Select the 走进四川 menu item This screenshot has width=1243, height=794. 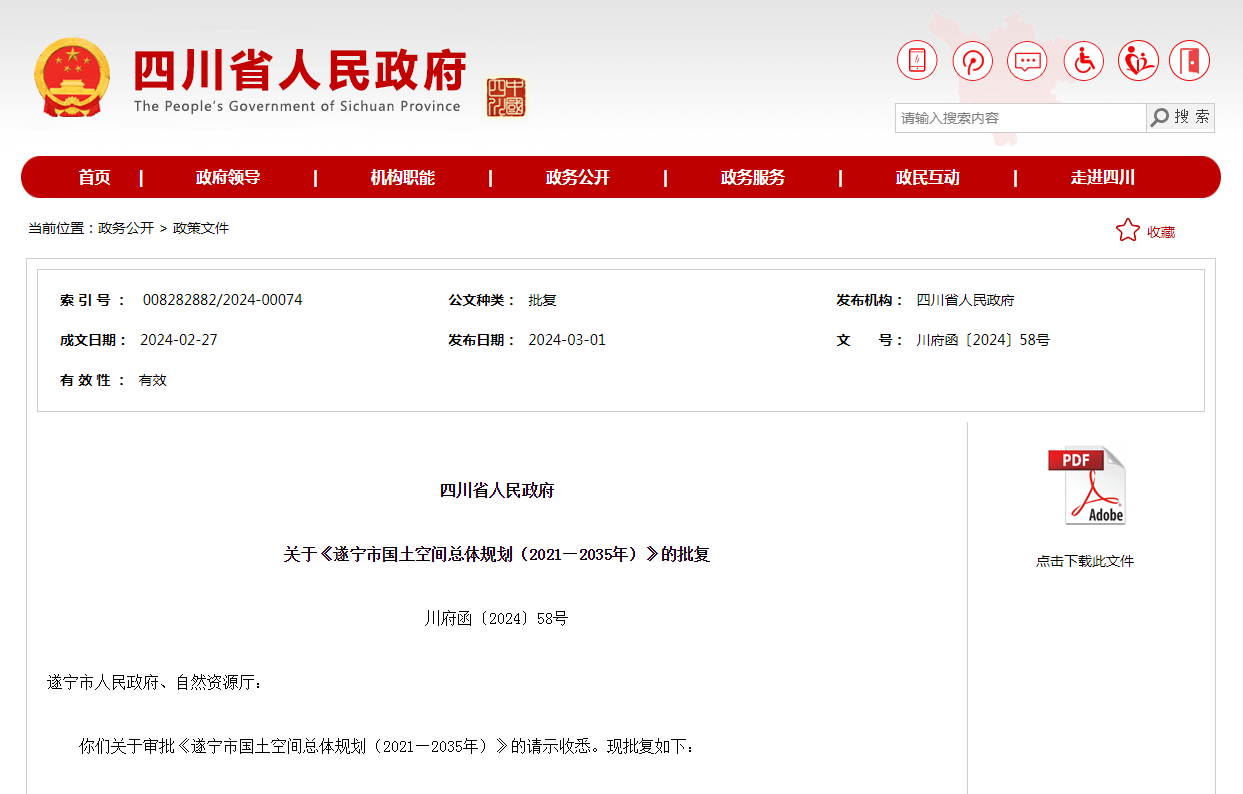pyautogui.click(x=1102, y=178)
